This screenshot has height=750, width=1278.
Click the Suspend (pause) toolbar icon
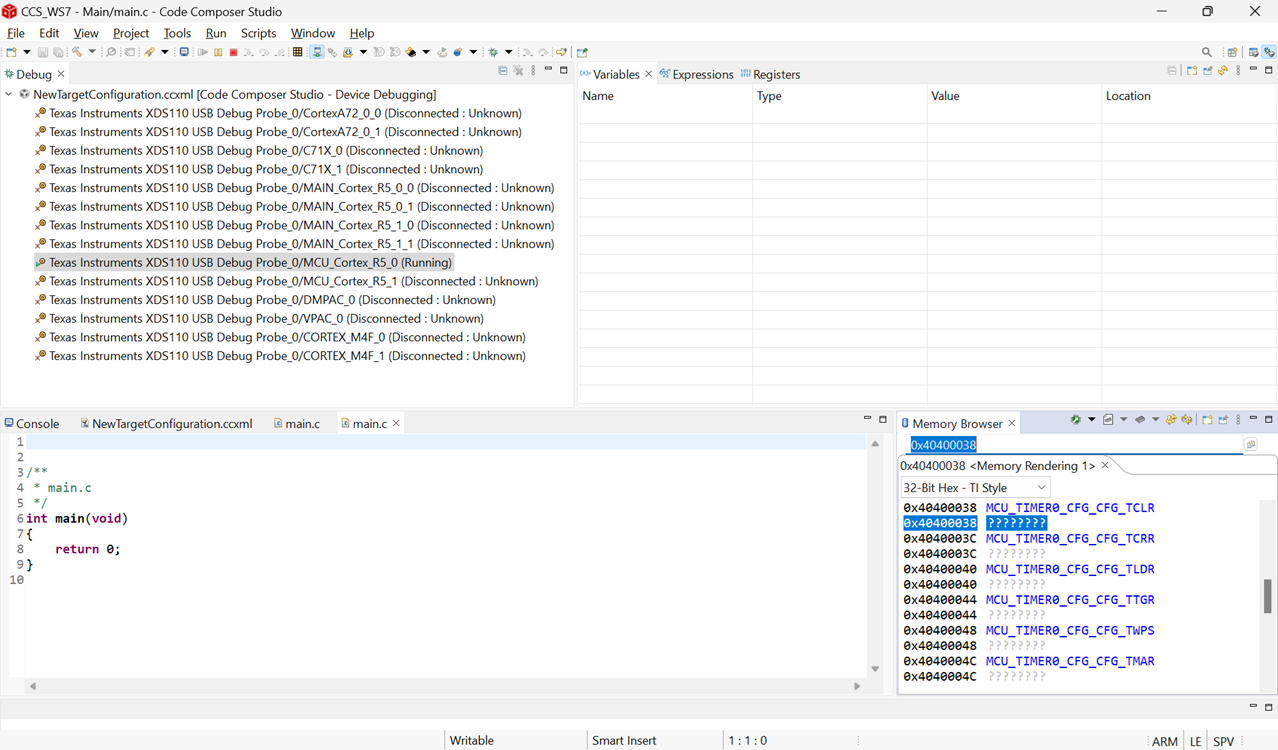tap(218, 52)
